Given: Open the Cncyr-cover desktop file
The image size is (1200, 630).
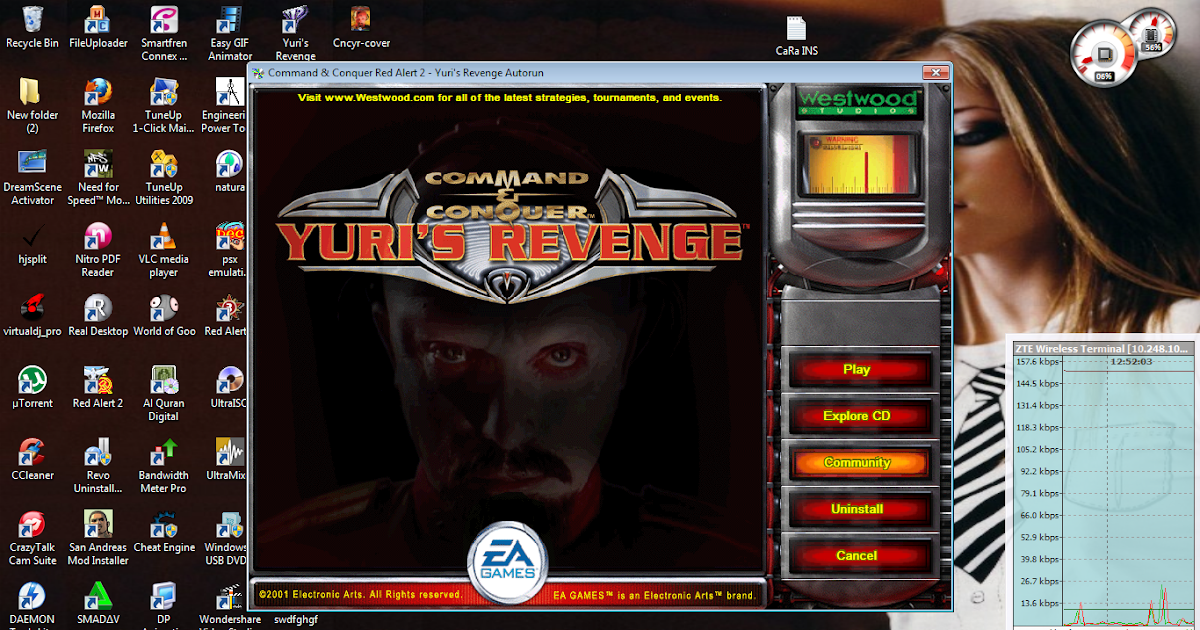Looking at the screenshot, I should tap(362, 27).
